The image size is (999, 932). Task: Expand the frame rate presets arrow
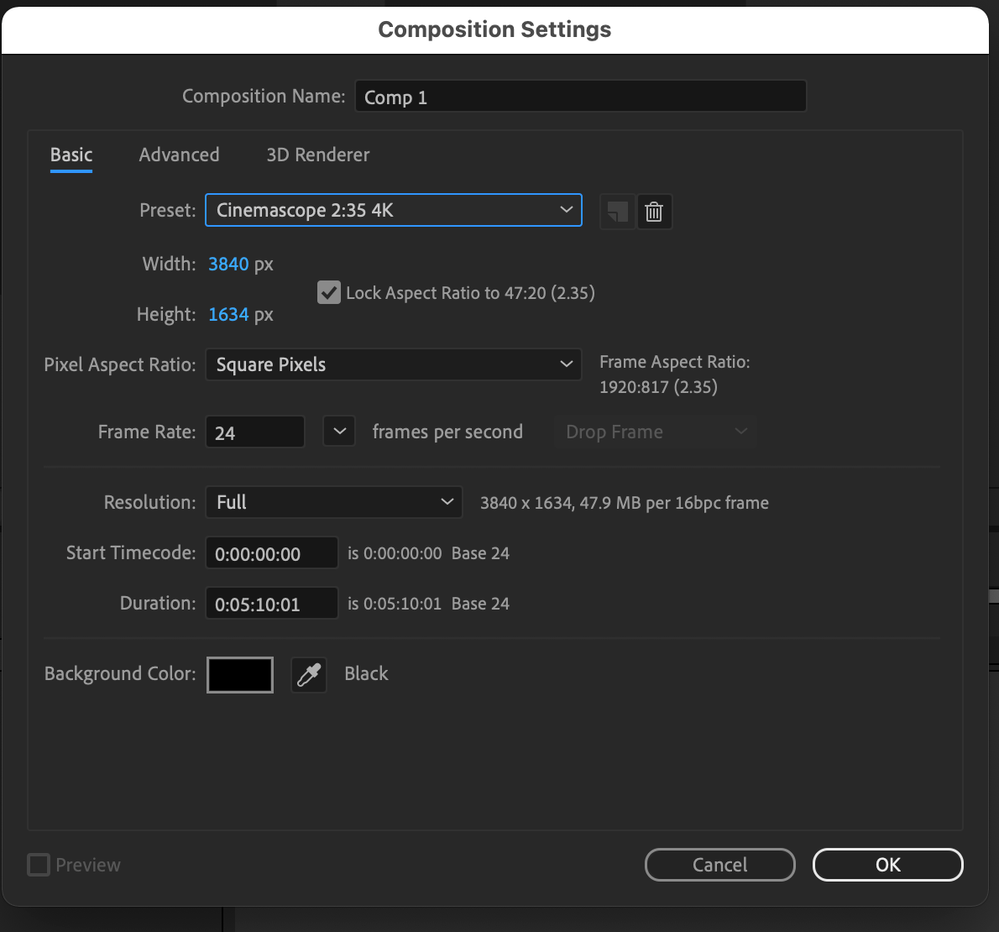[339, 431]
